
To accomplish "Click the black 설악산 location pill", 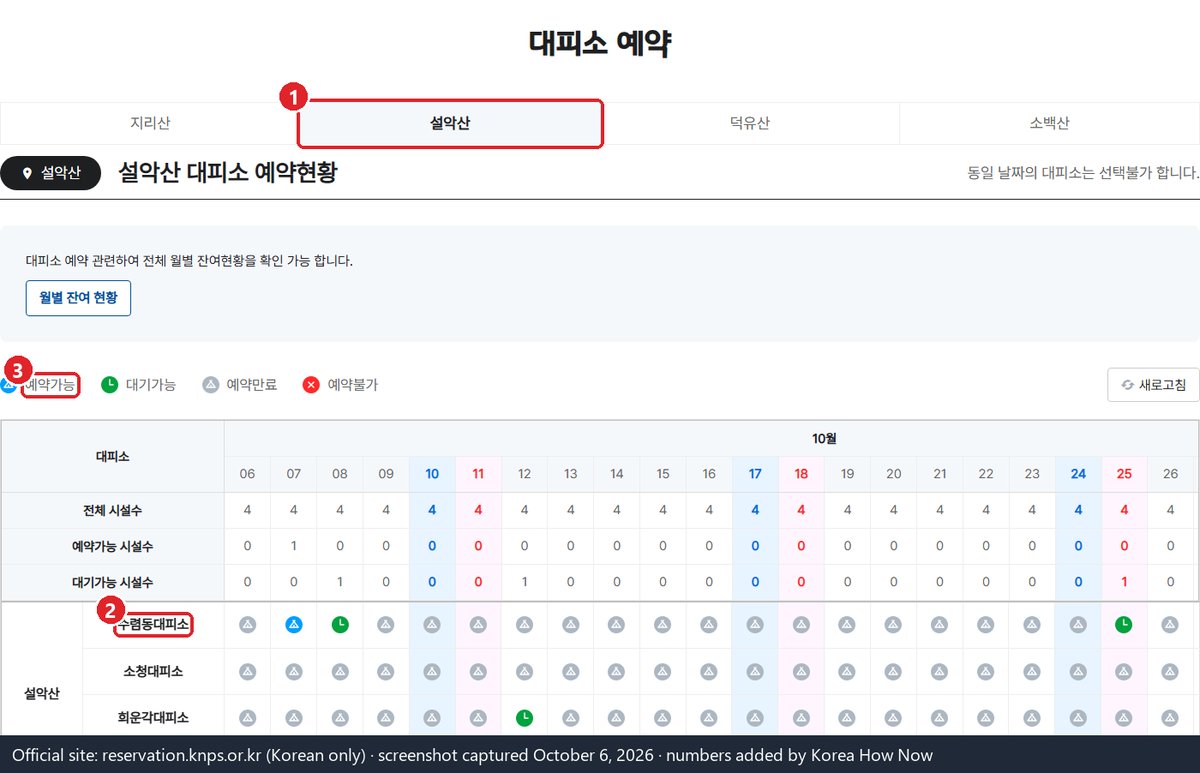I will click(x=51, y=173).
